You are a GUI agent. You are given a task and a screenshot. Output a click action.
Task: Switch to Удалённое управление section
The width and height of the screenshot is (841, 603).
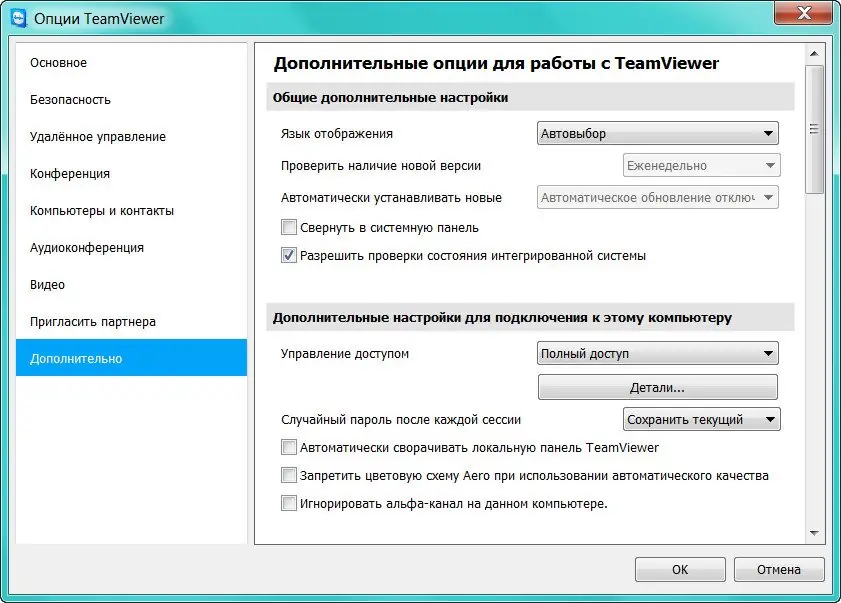coord(131,137)
